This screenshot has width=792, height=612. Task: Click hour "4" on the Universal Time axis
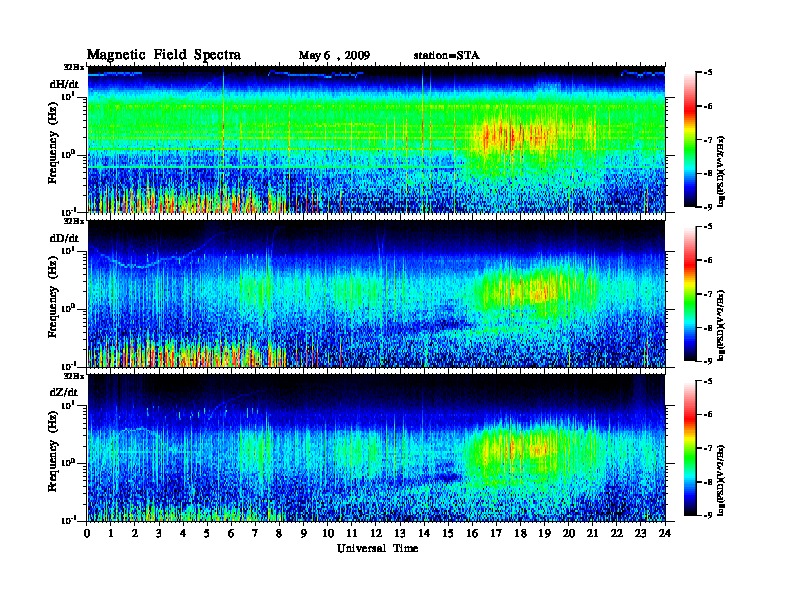tap(183, 533)
